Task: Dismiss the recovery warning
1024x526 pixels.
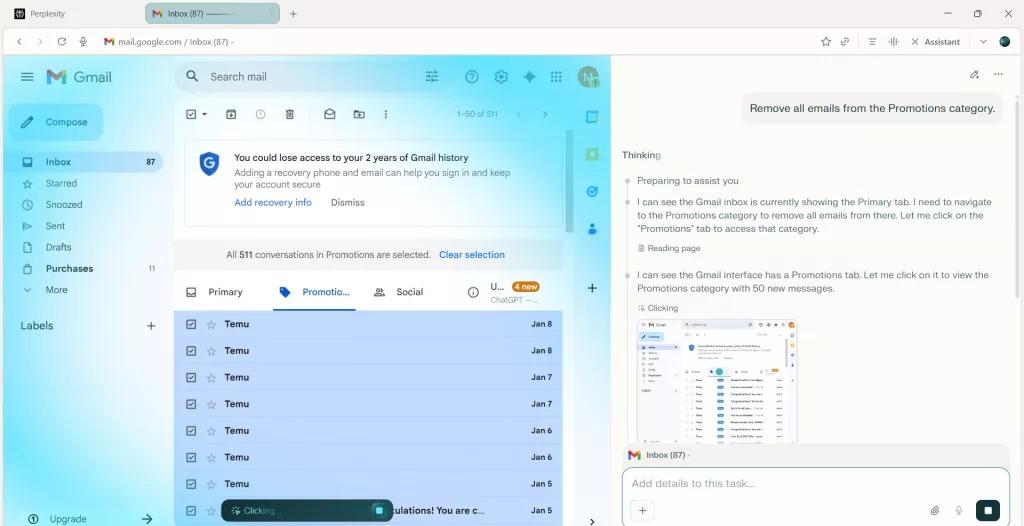Action: 347,203
